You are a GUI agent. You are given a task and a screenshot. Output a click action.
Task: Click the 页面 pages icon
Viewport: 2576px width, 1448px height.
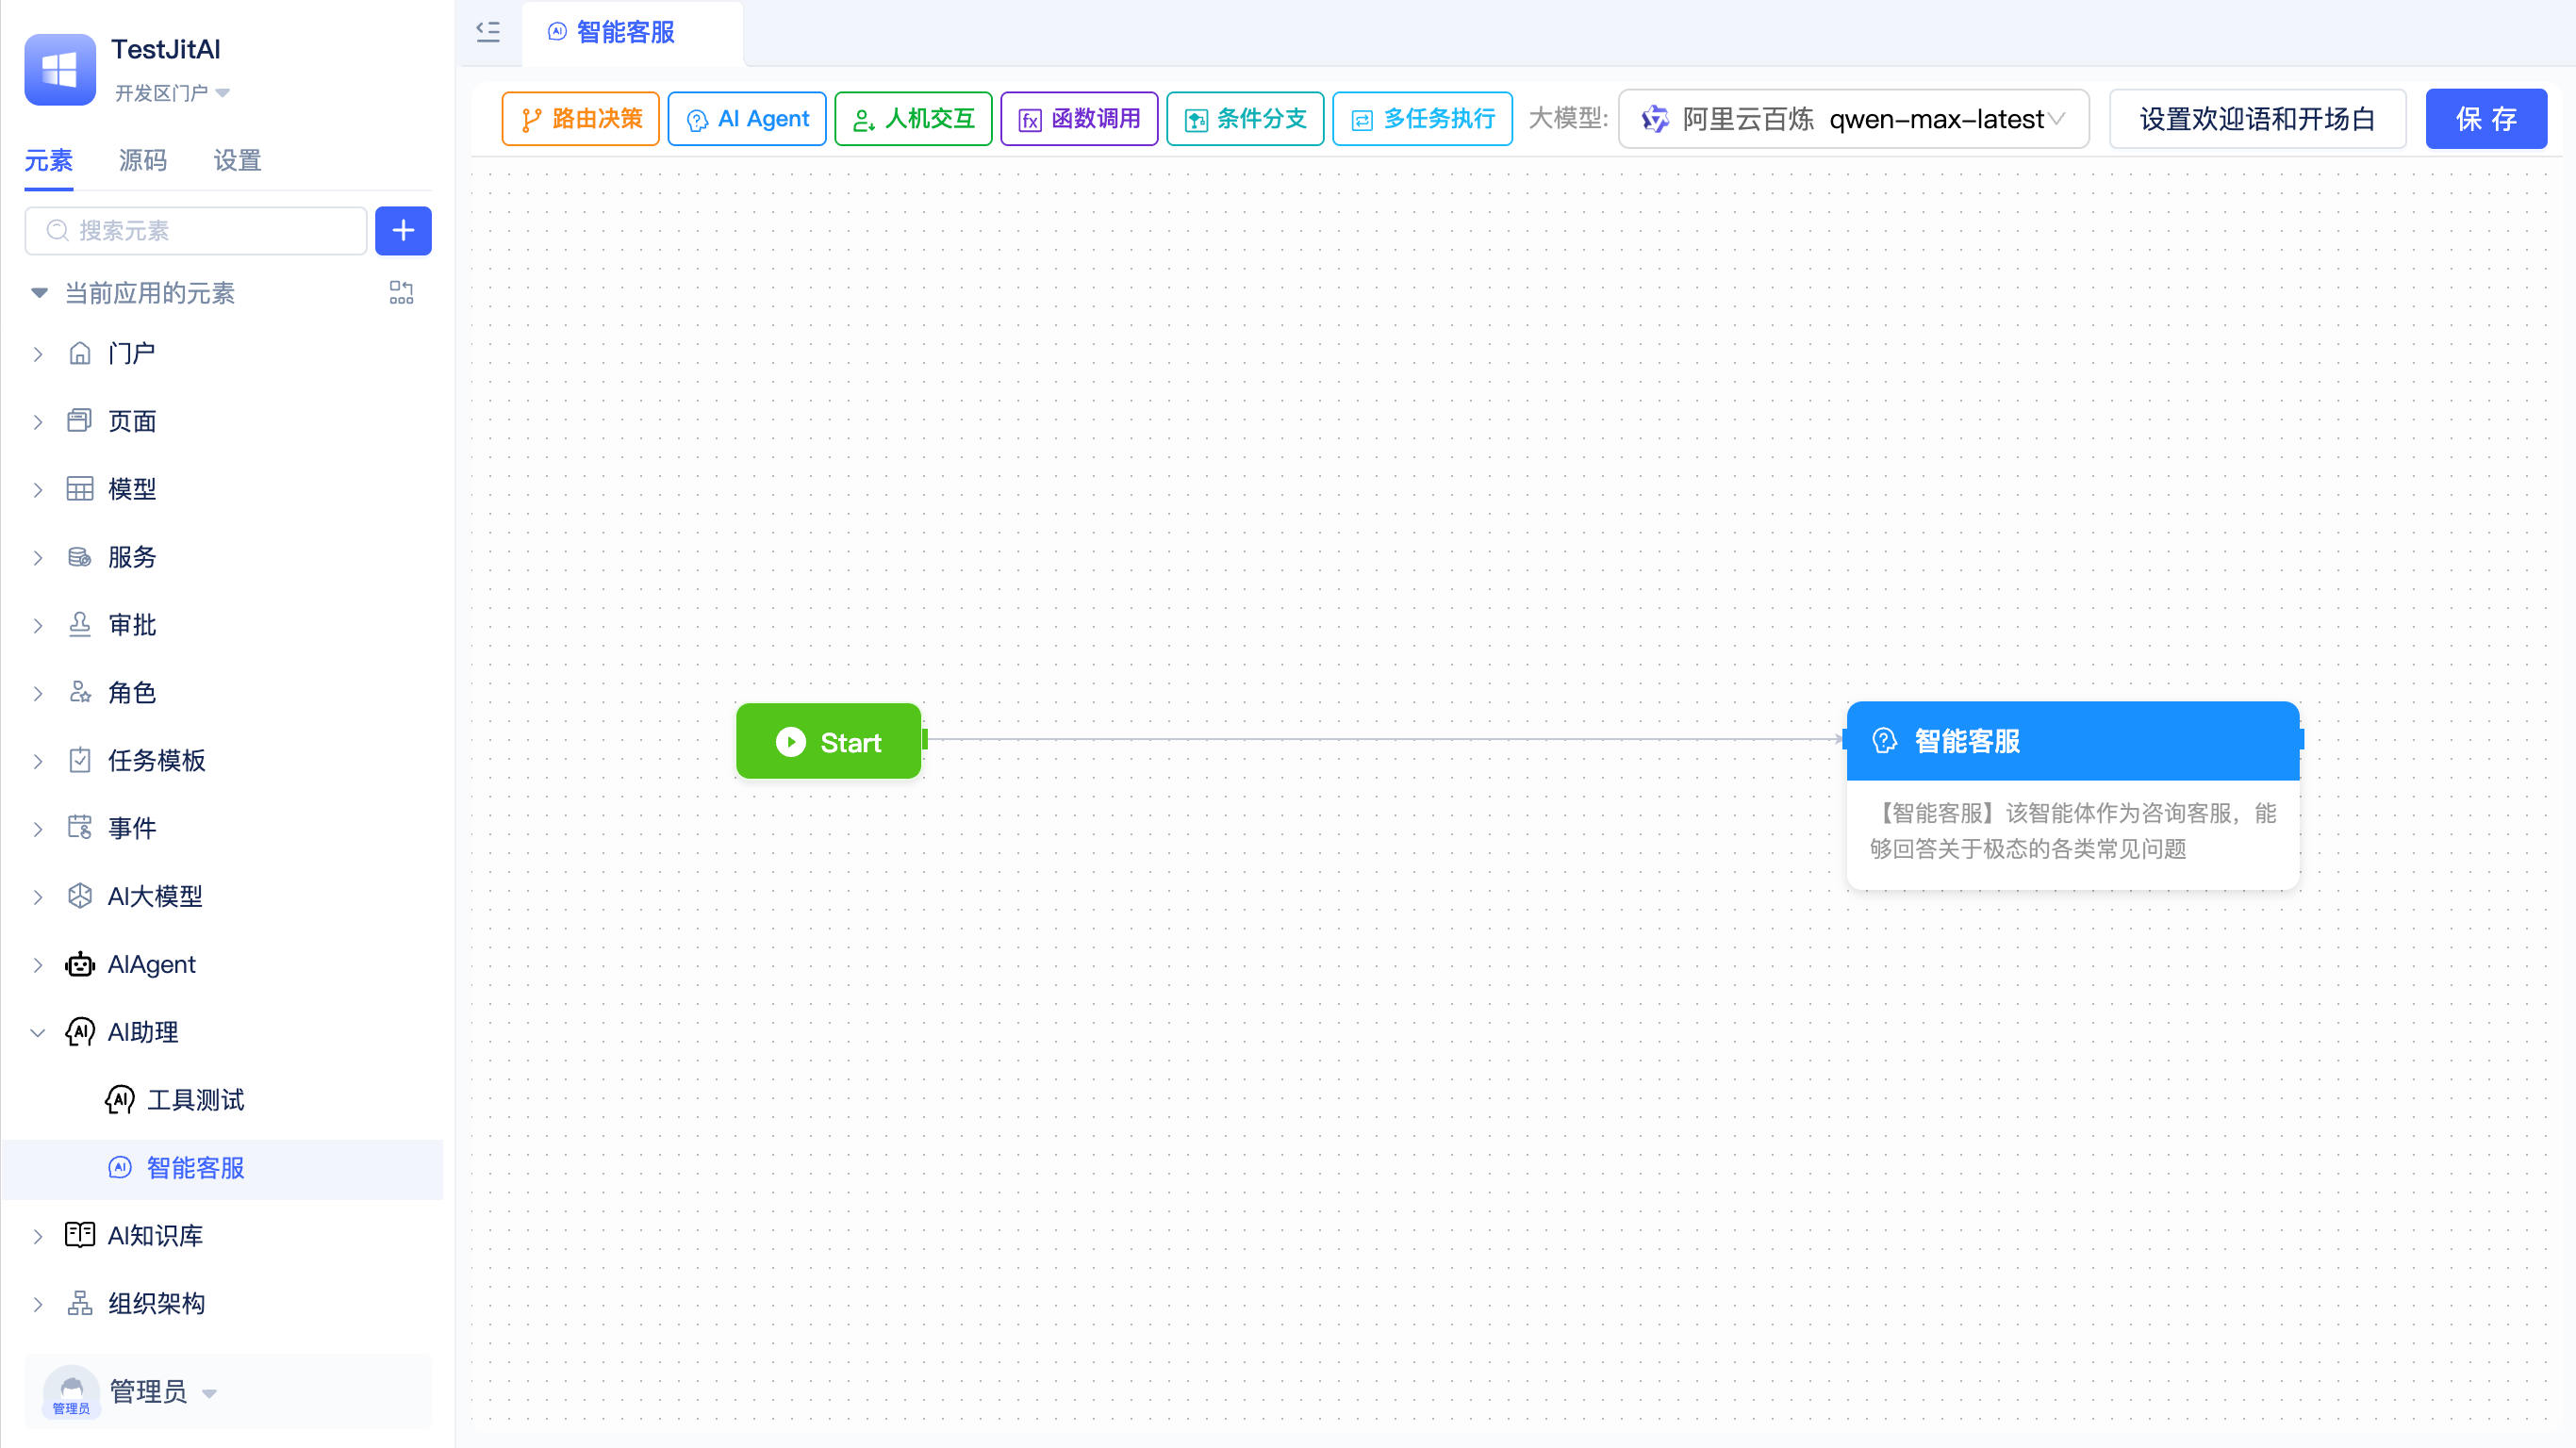80,421
